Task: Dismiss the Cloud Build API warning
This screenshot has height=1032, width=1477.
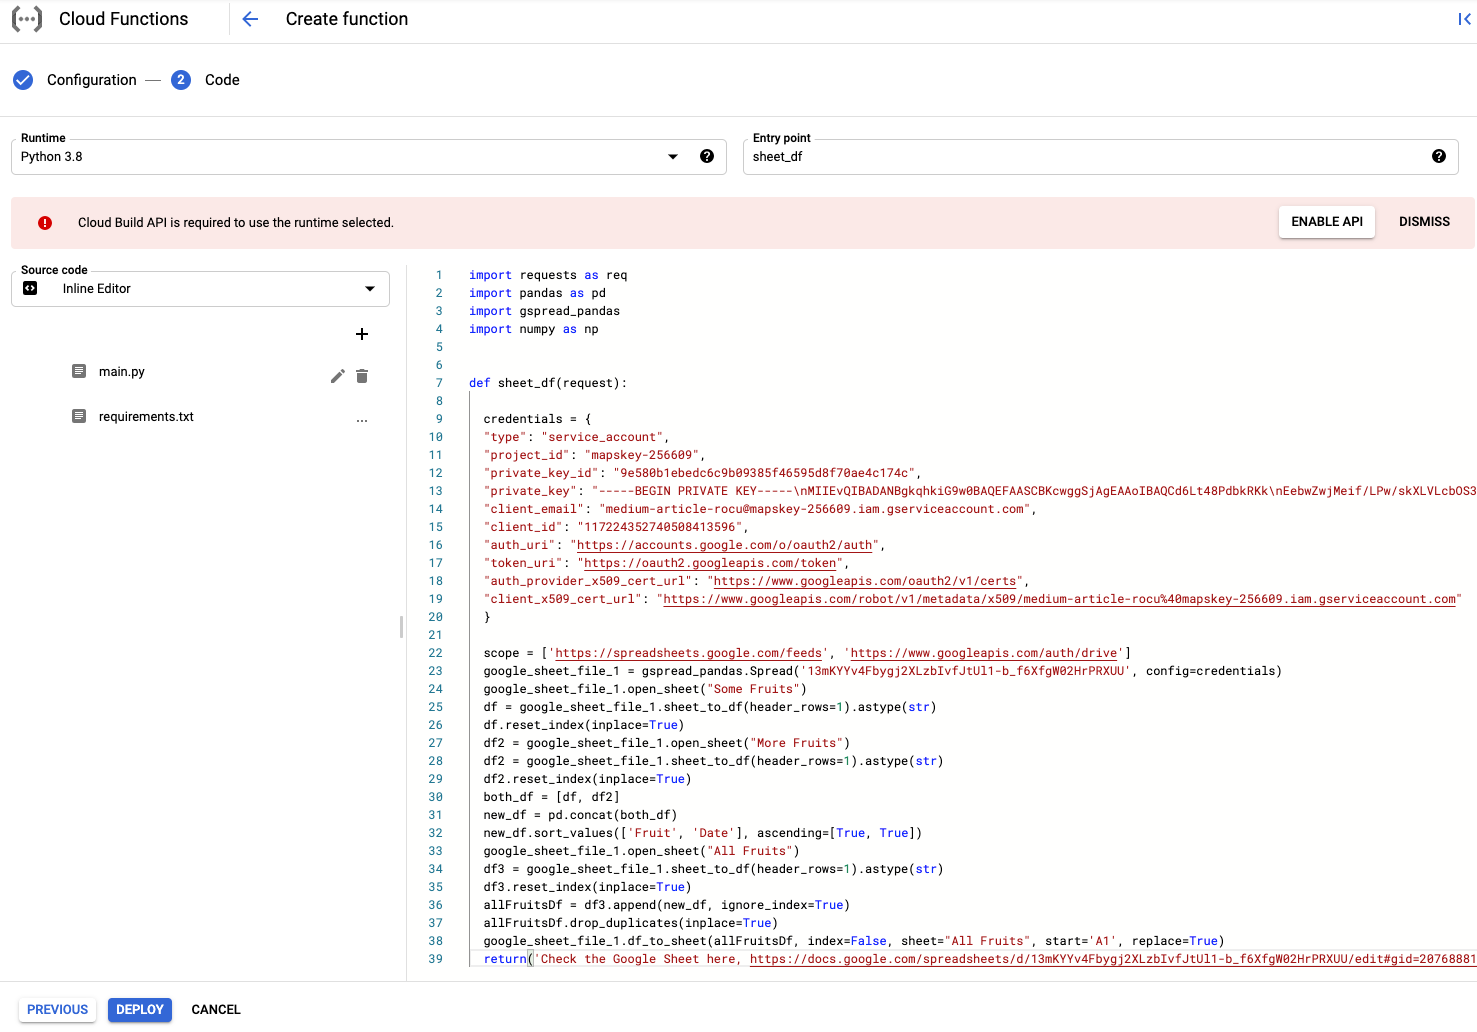Action: click(x=1424, y=222)
